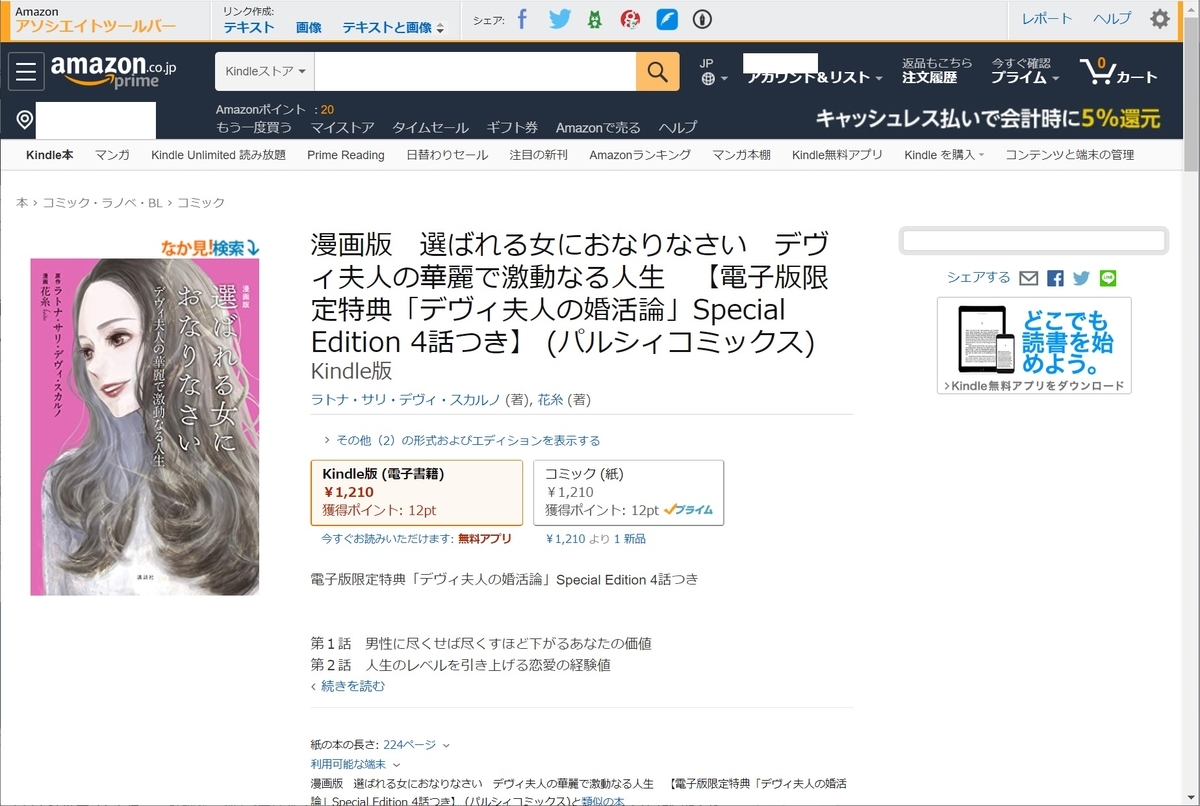Open the マンガ tab
The height and width of the screenshot is (806, 1200).
click(x=112, y=155)
